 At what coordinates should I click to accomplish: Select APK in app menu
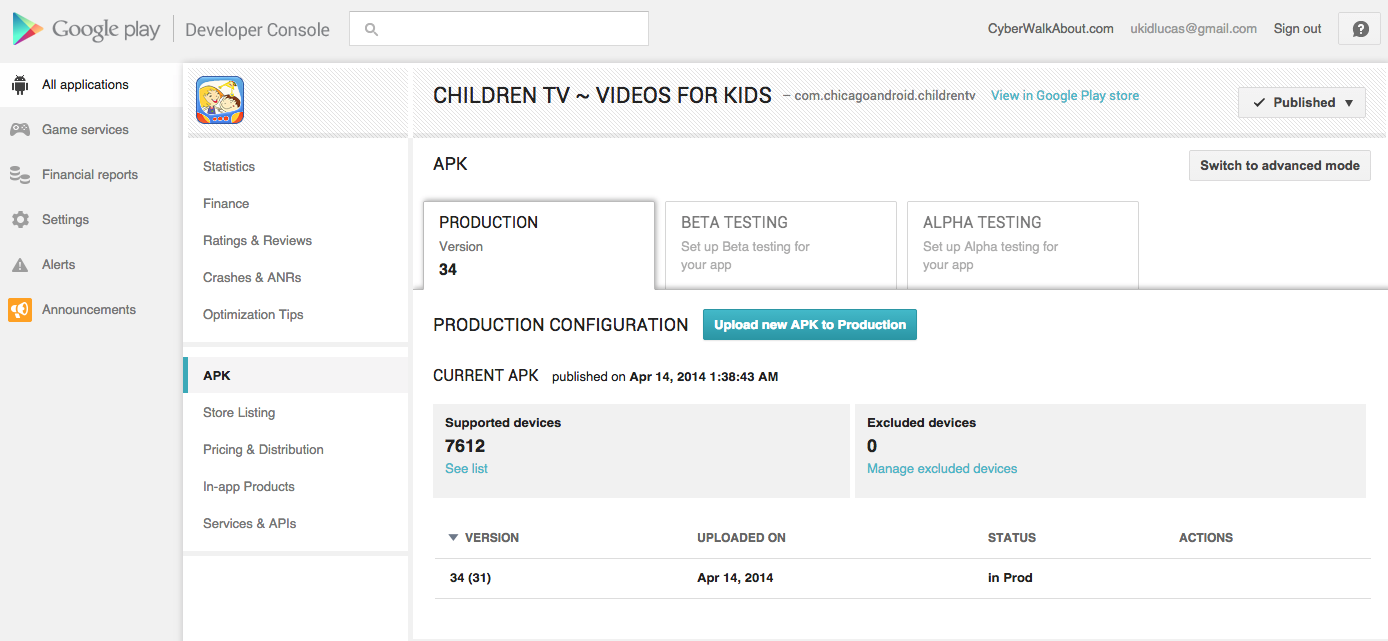296,376
